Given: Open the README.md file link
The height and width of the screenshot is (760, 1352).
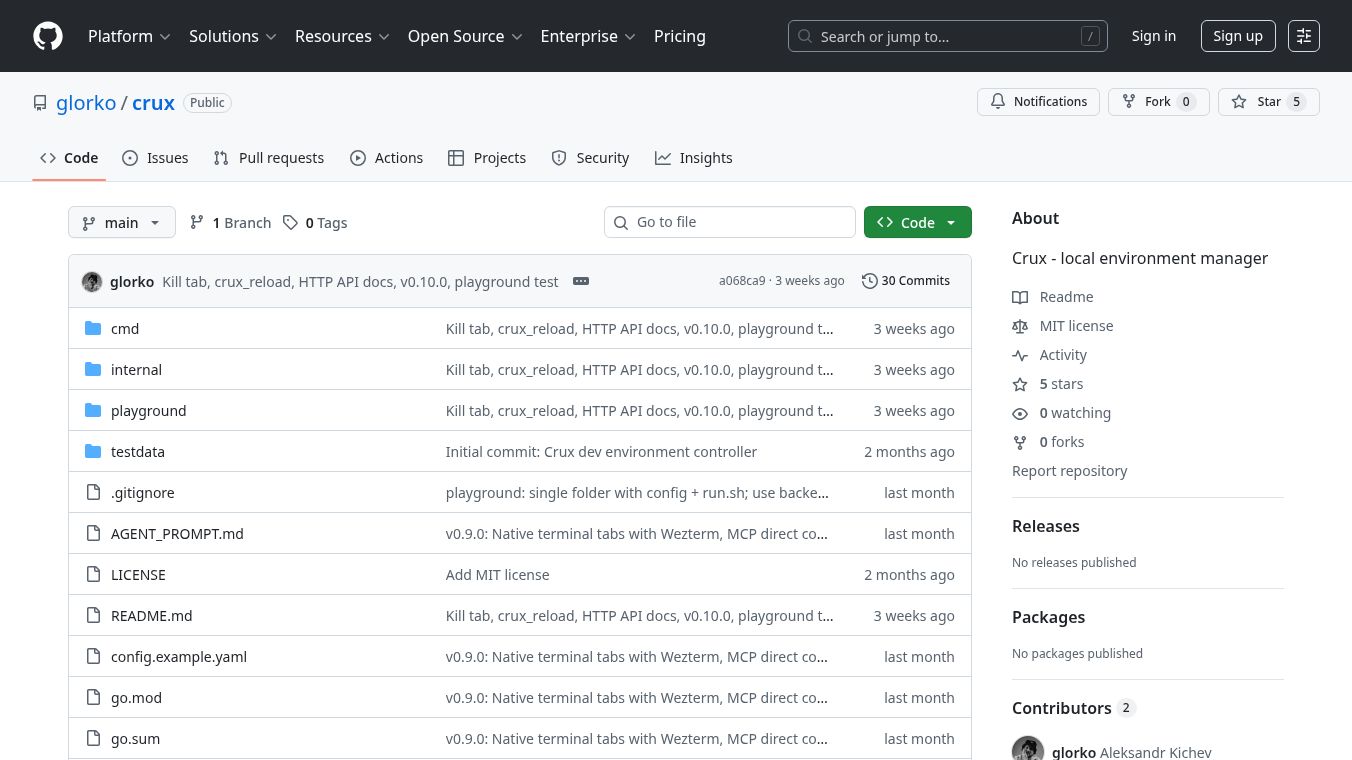Looking at the screenshot, I should coord(151,616).
